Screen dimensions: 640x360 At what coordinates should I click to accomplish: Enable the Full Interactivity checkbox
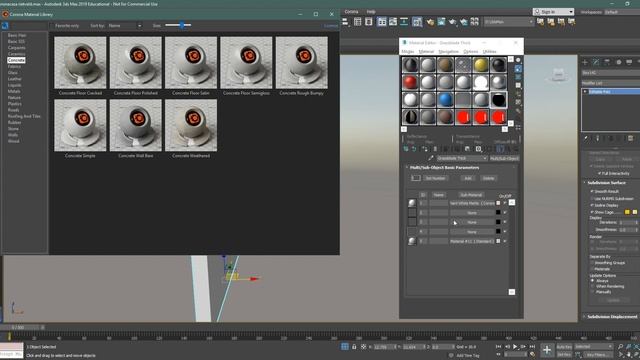click(600, 173)
